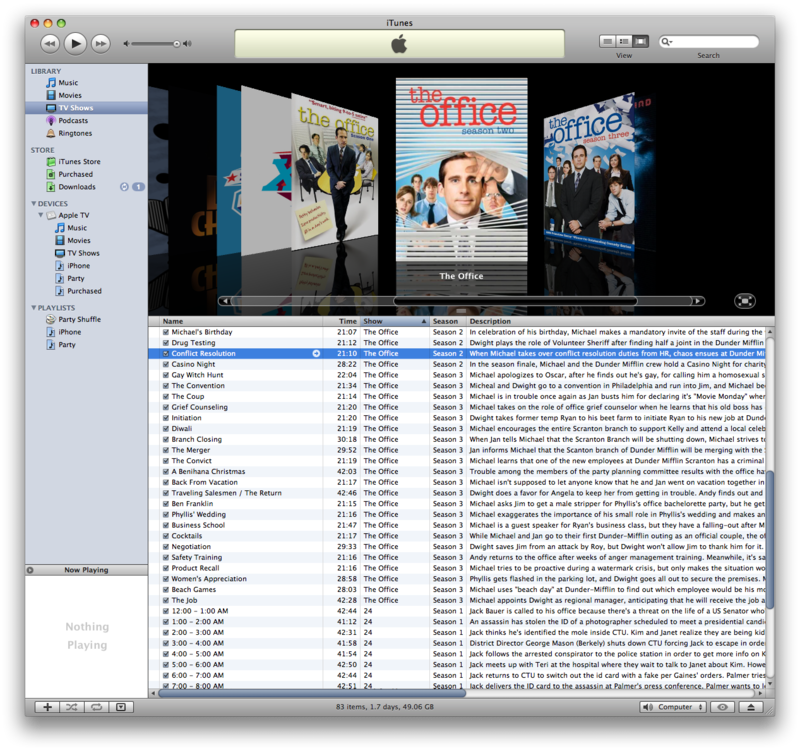Viewport: 800px width, 751px height.
Task: Select the '12:00 - 1:00 AM' episode
Action: (458, 611)
